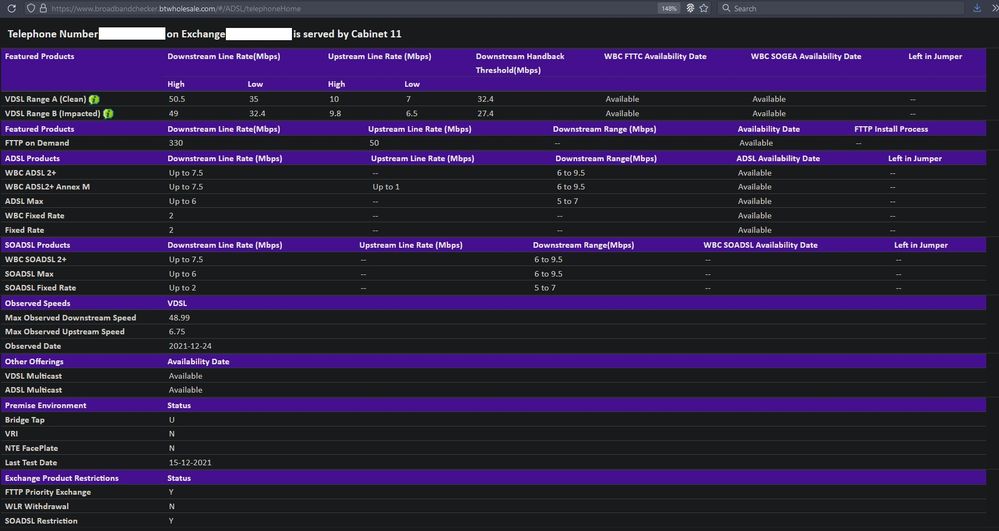
Task: Reset zoom using the 148% badge
Action: [x=668, y=8]
